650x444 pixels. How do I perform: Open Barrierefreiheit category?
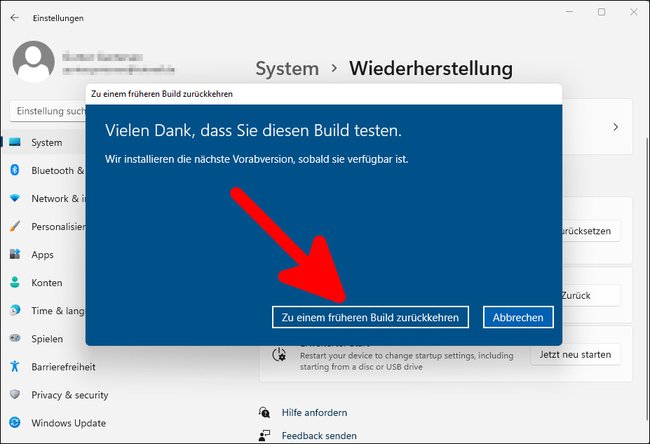tap(62, 367)
